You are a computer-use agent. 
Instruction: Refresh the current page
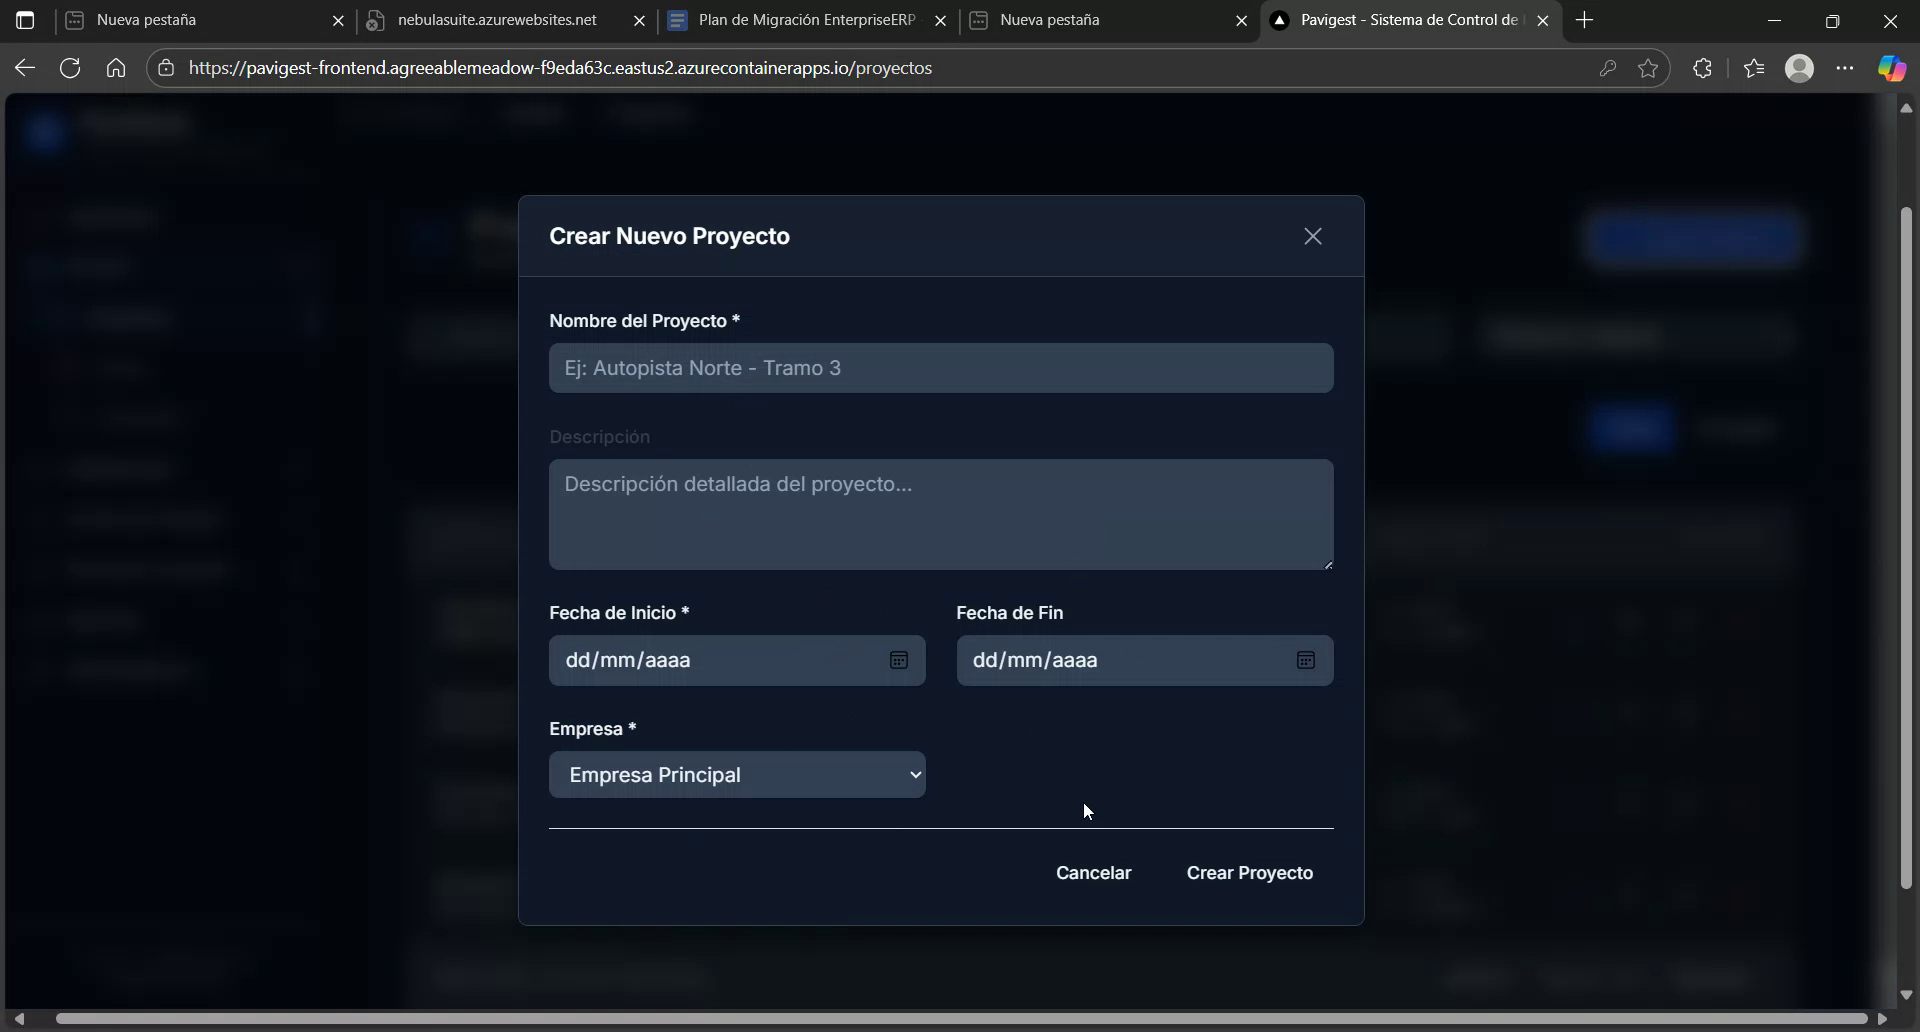(69, 67)
